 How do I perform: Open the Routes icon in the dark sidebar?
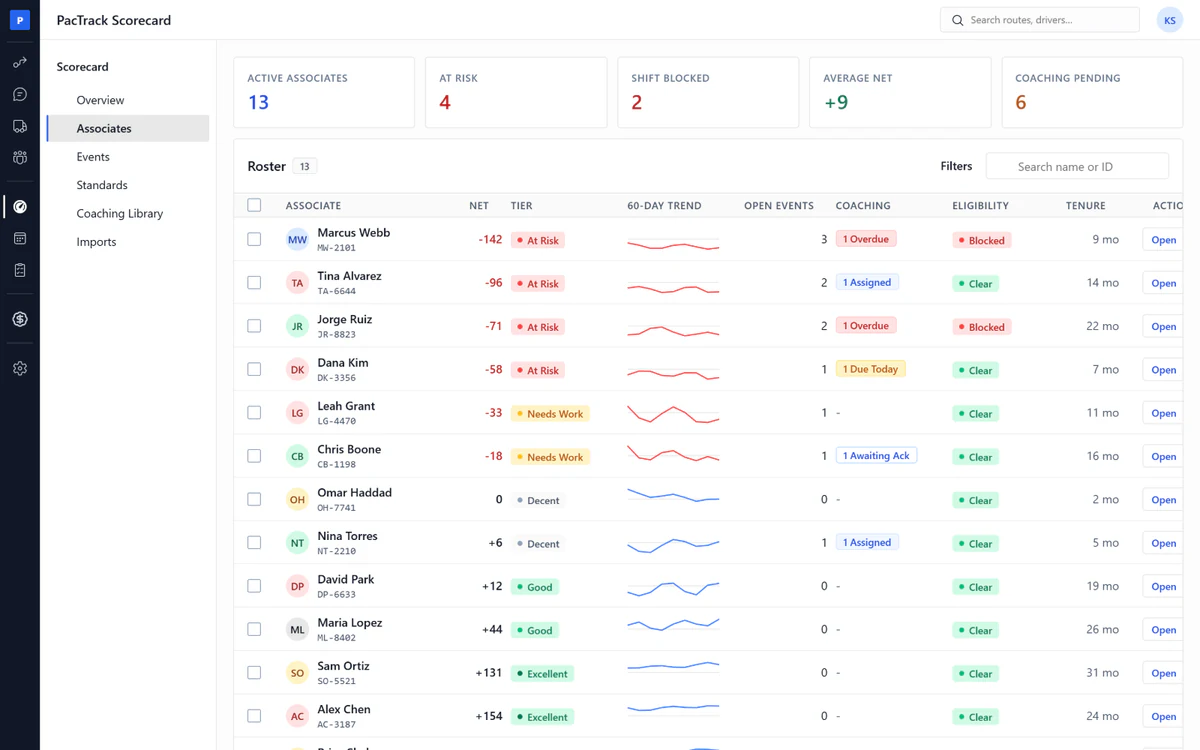pos(20,63)
